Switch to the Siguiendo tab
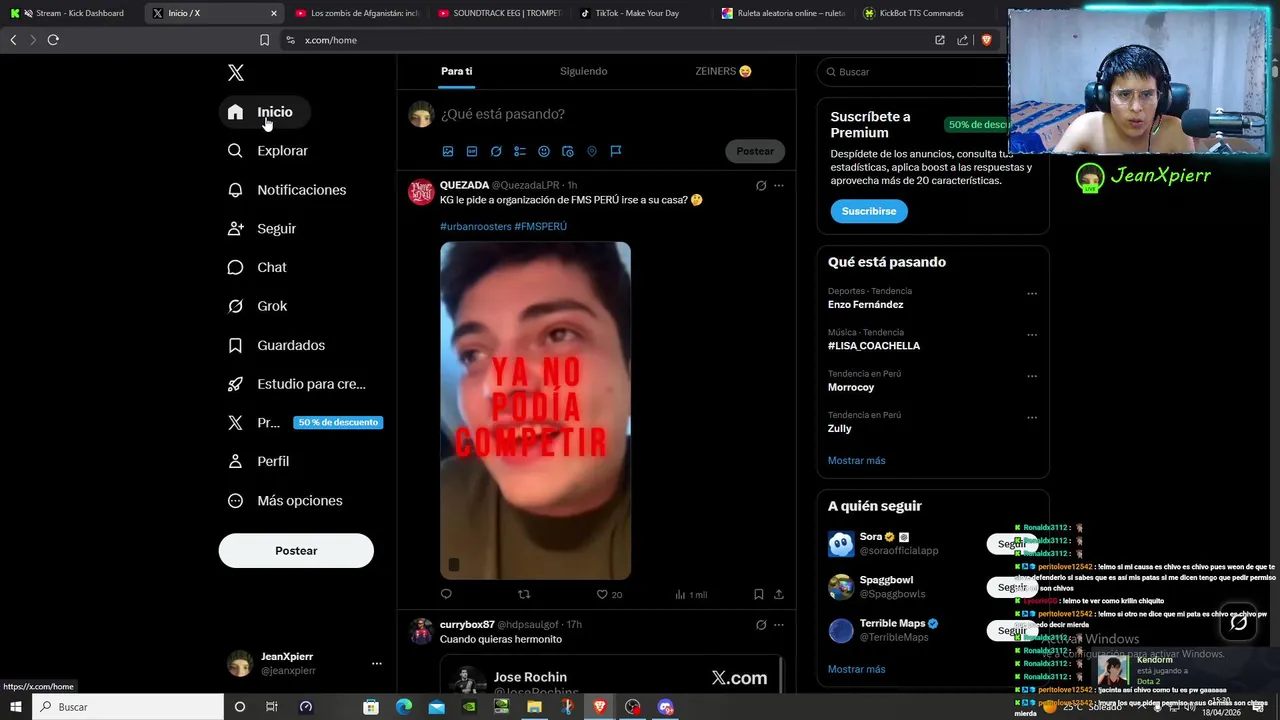This screenshot has height=720, width=1280. pos(583,71)
